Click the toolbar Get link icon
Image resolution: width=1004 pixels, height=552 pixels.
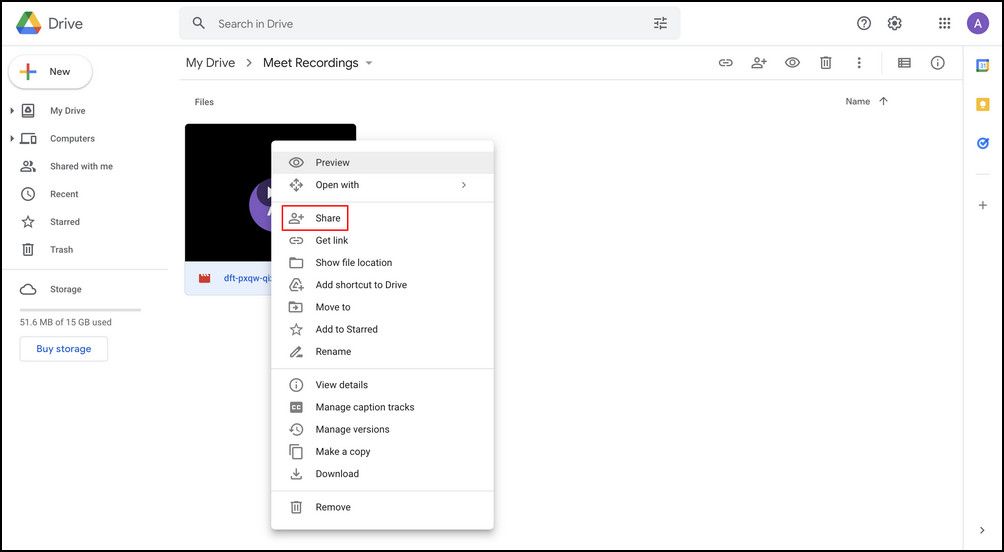(725, 63)
